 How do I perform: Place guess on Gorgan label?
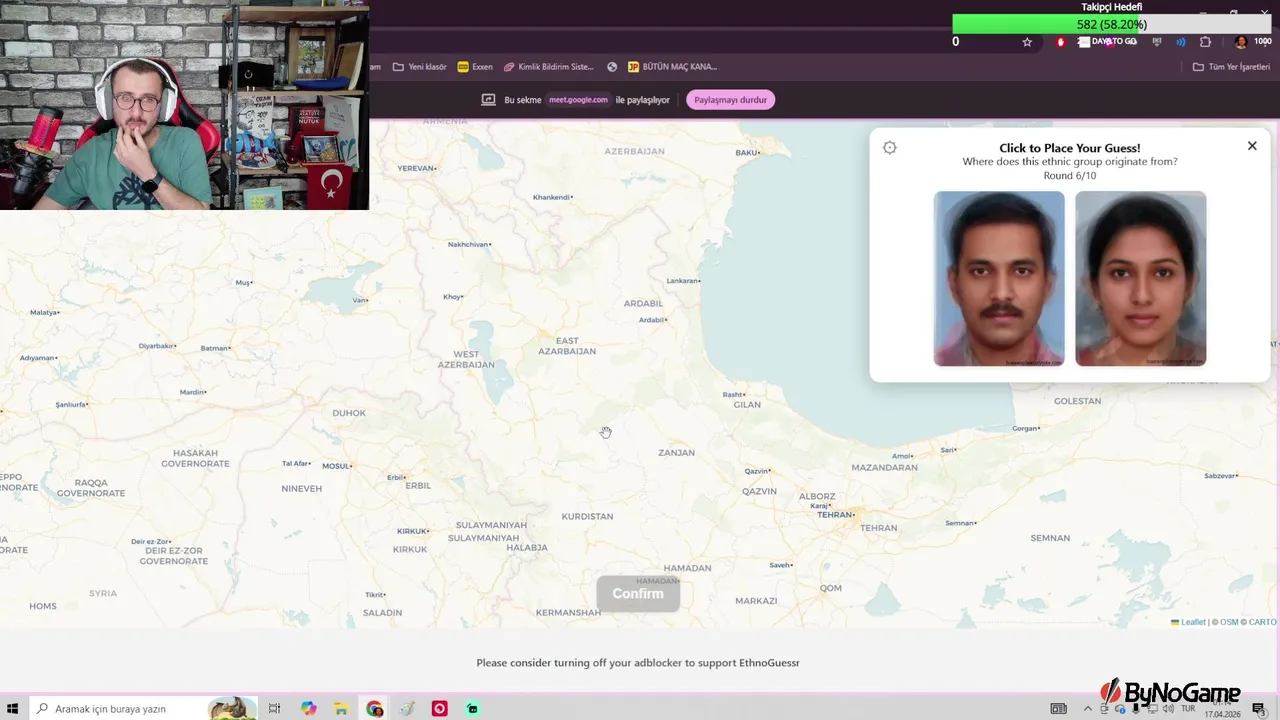1025,428
